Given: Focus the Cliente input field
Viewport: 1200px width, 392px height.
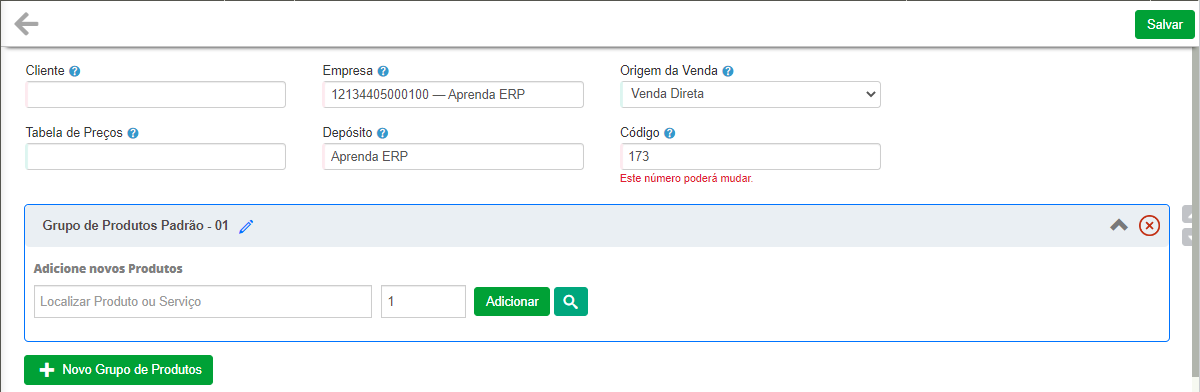Looking at the screenshot, I should (156, 95).
